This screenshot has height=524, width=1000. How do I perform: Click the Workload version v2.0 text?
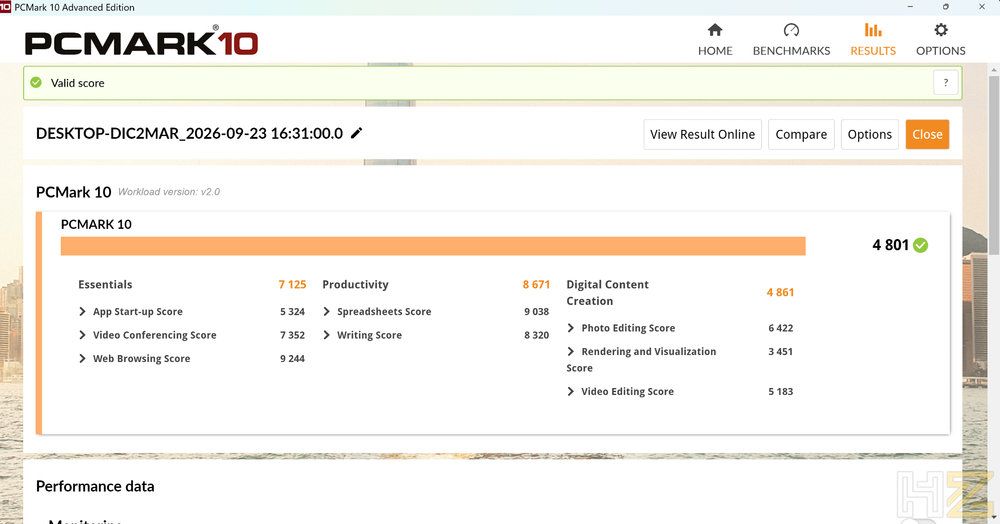click(169, 192)
